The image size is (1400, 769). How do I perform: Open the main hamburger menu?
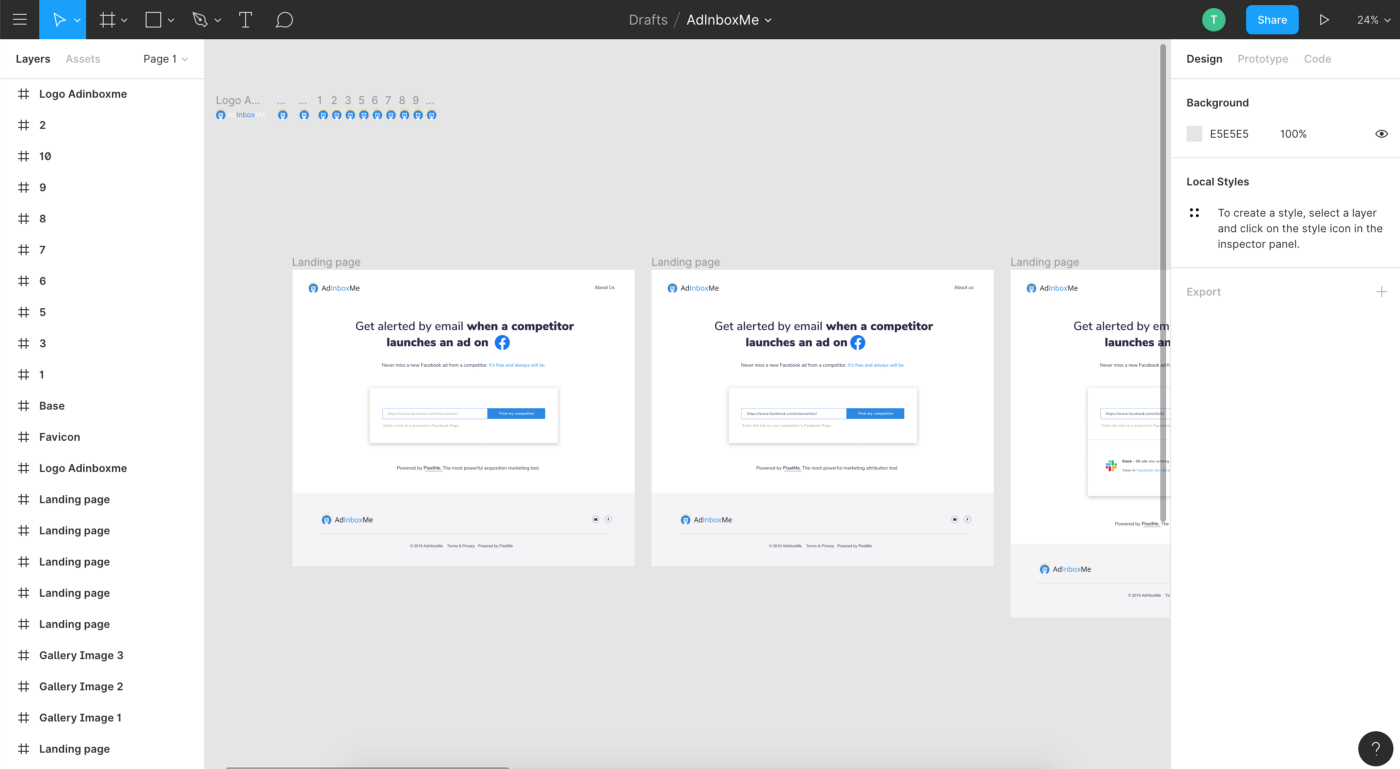[19, 19]
